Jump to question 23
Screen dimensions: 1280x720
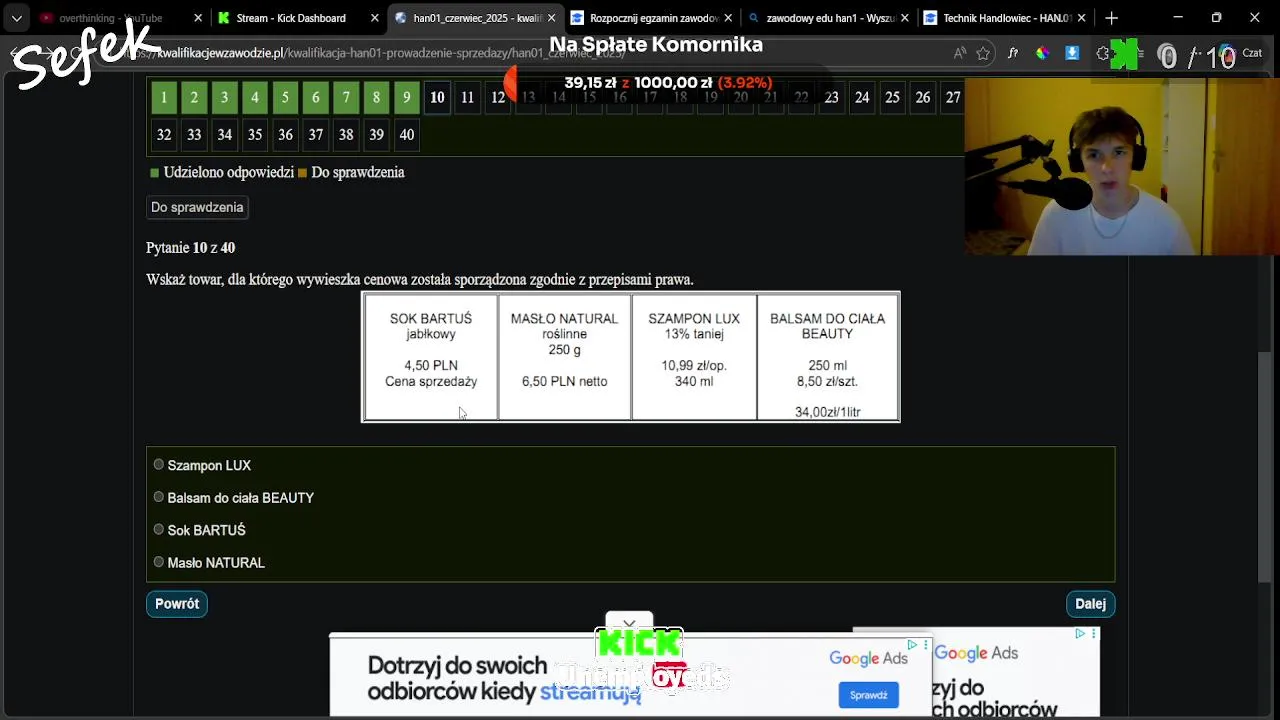pos(831,97)
